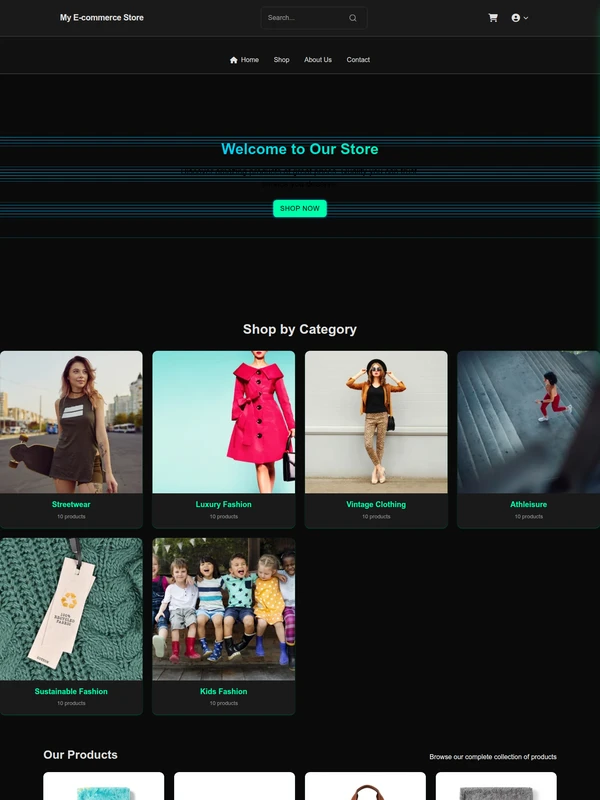Click the Our Products heading
The width and height of the screenshot is (600, 800).
pyautogui.click(x=80, y=755)
